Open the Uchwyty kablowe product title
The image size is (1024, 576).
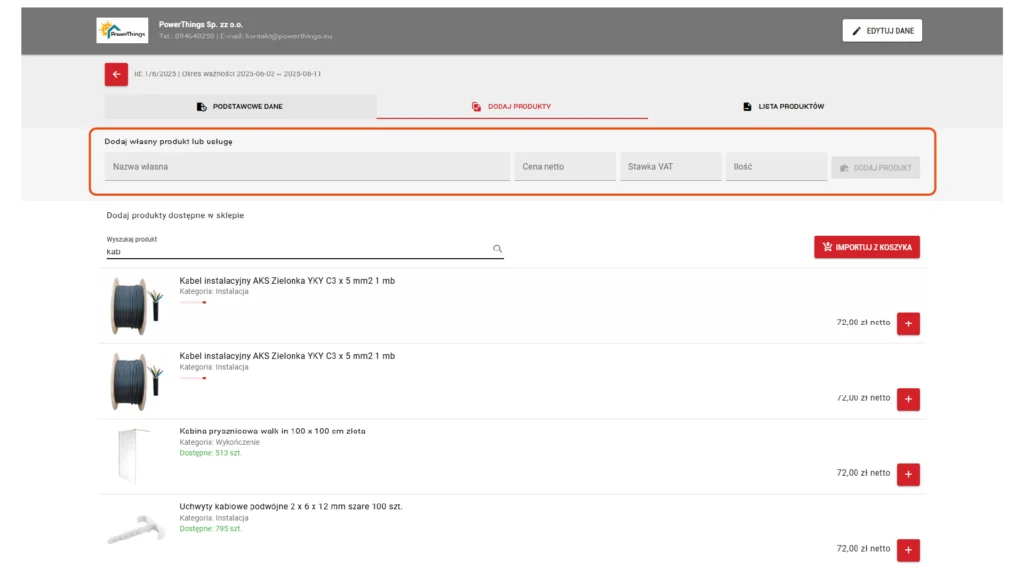[x=291, y=506]
